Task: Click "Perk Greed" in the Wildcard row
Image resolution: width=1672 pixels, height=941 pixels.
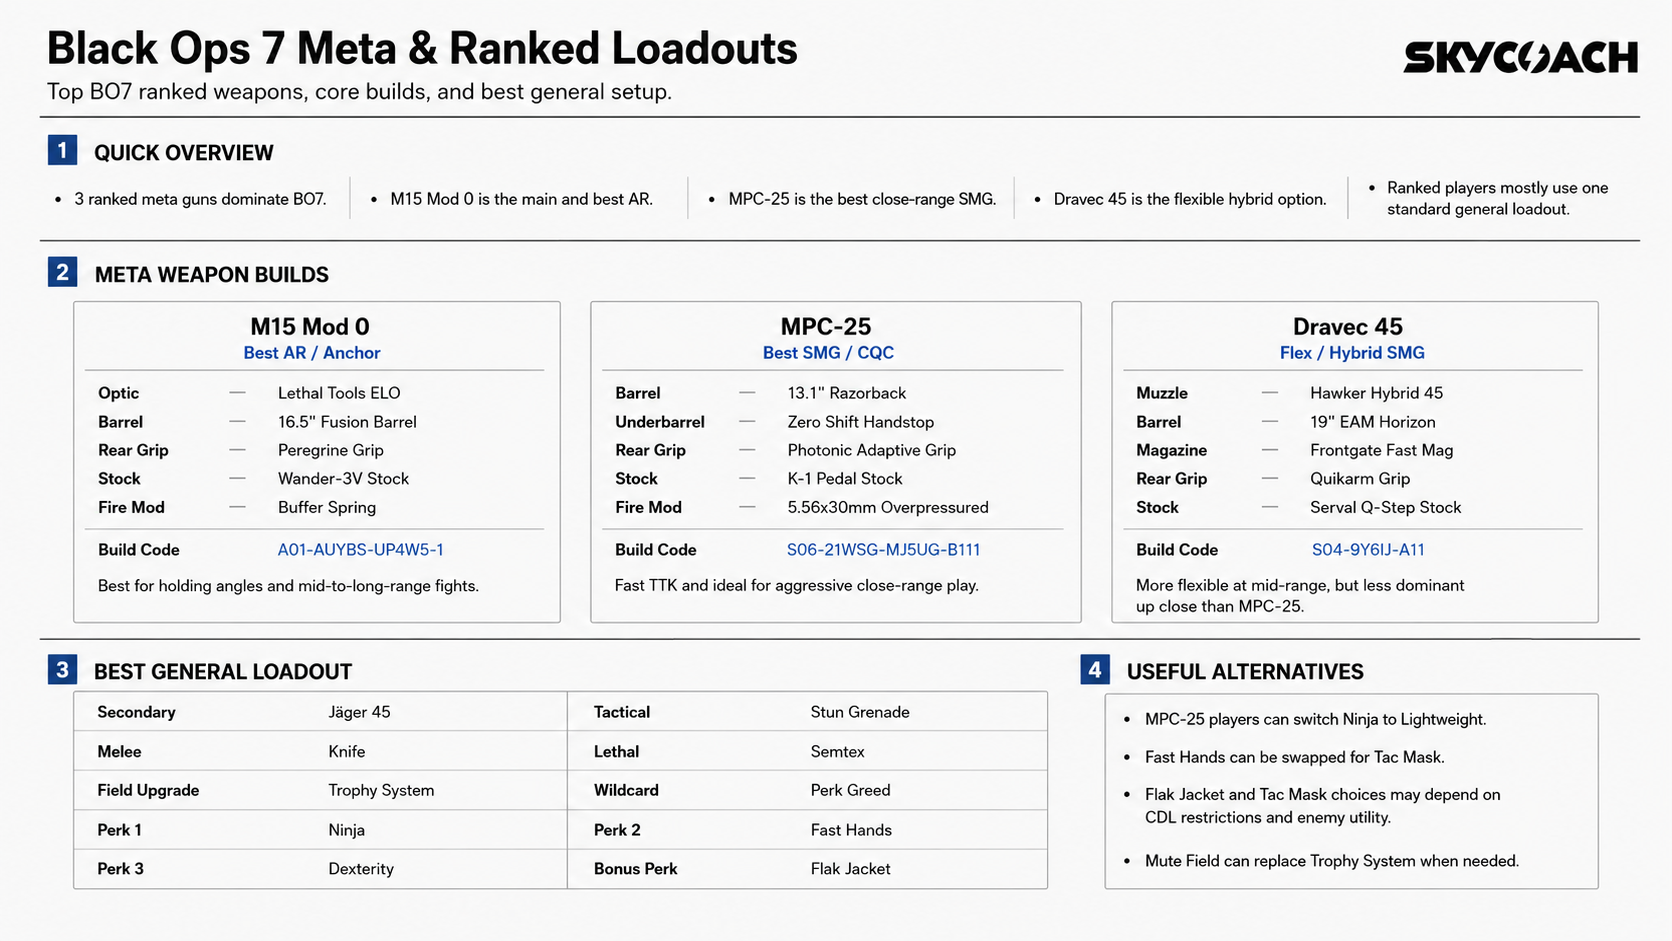Action: pos(851,790)
